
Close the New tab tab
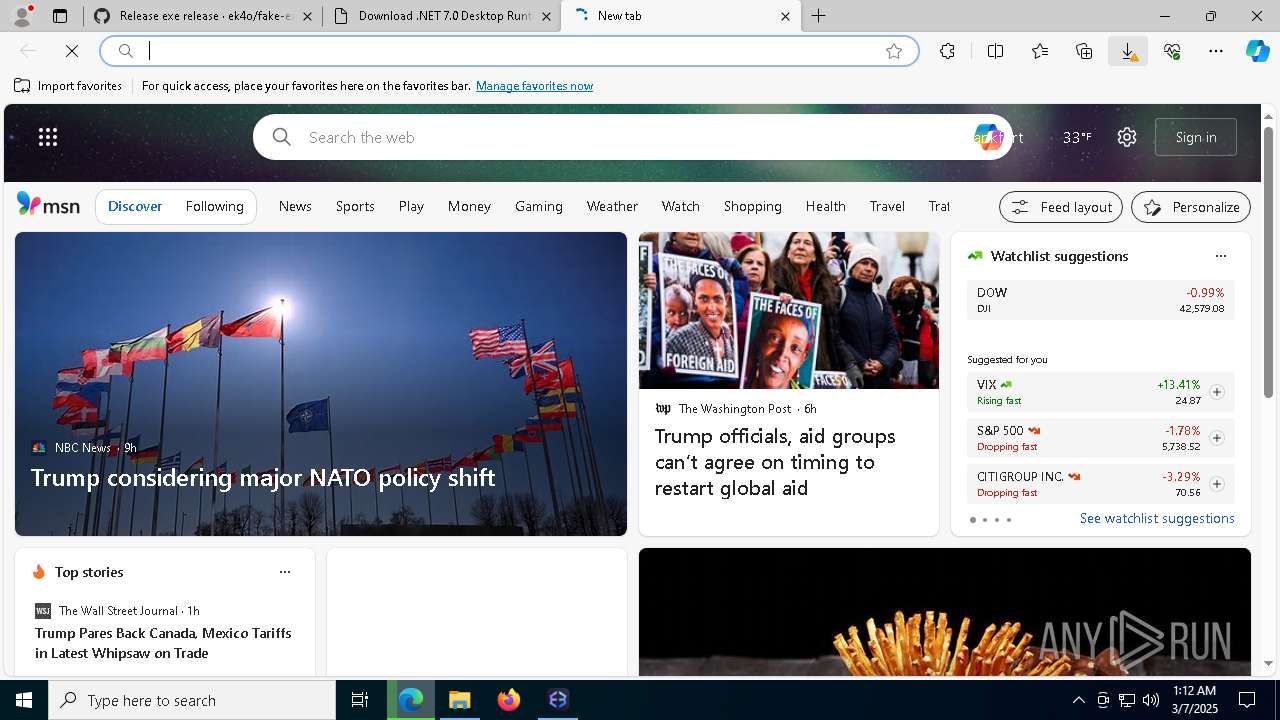[785, 16]
